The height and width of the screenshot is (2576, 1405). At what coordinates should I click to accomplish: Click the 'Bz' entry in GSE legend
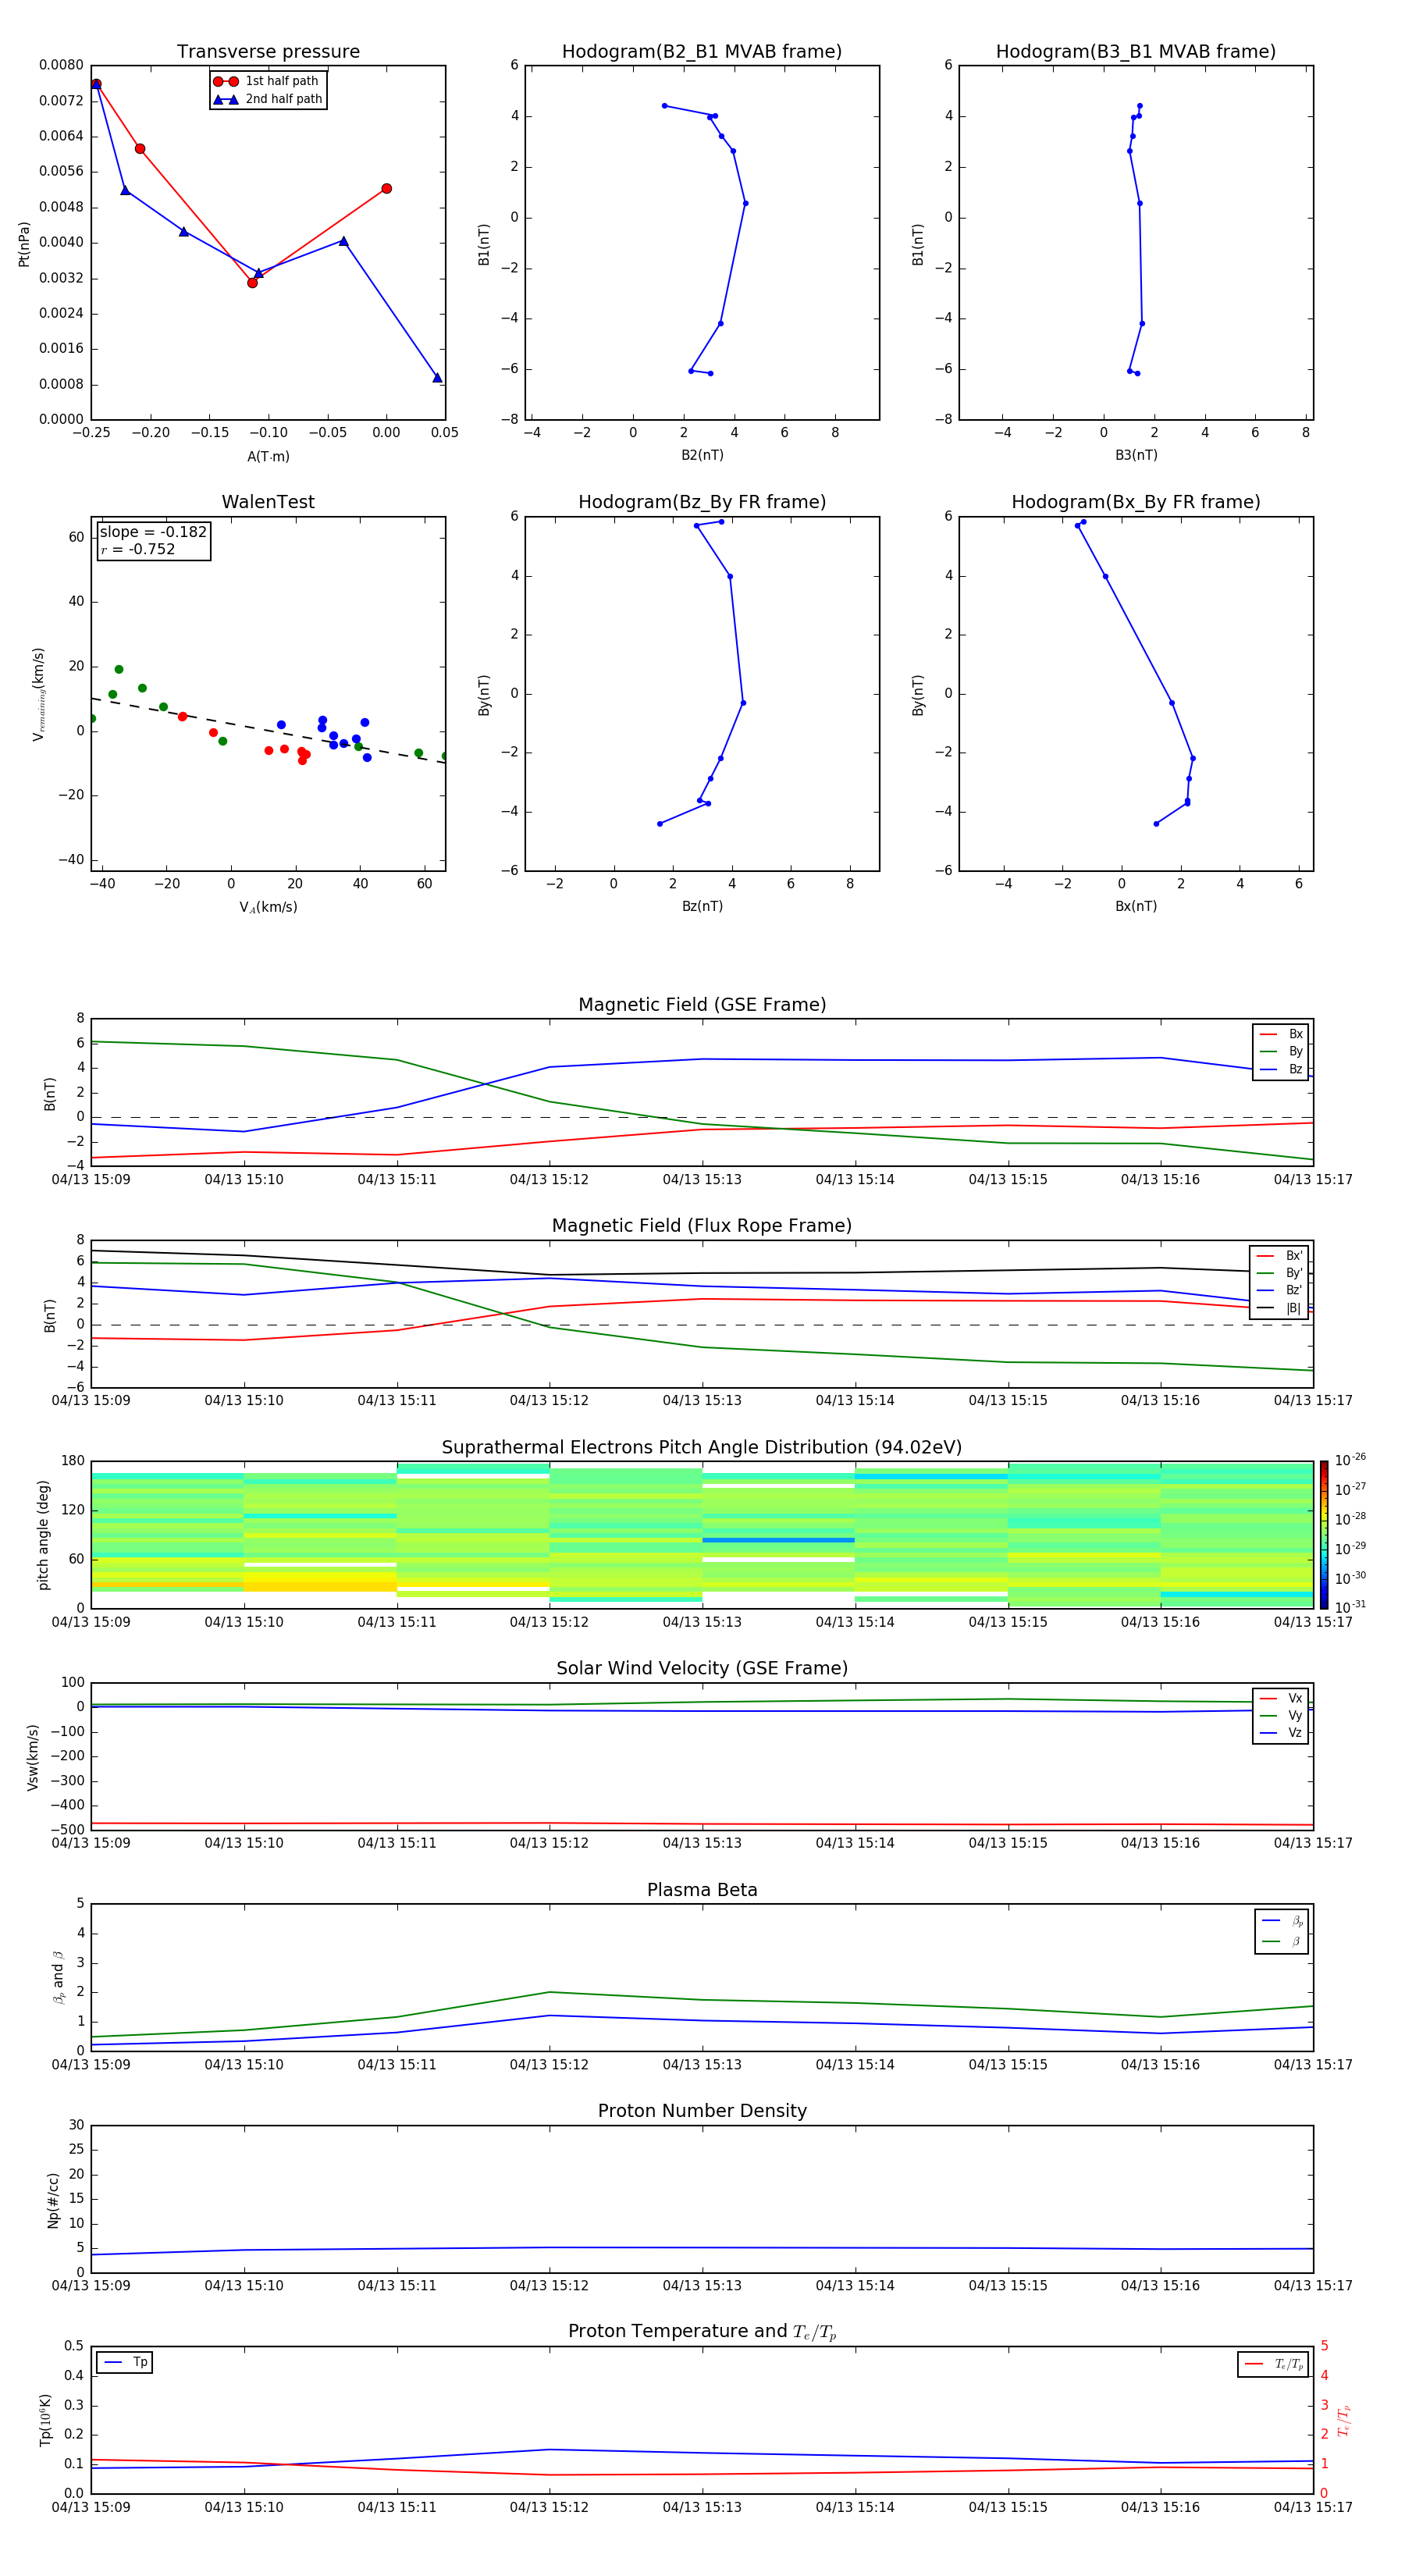point(1281,1069)
